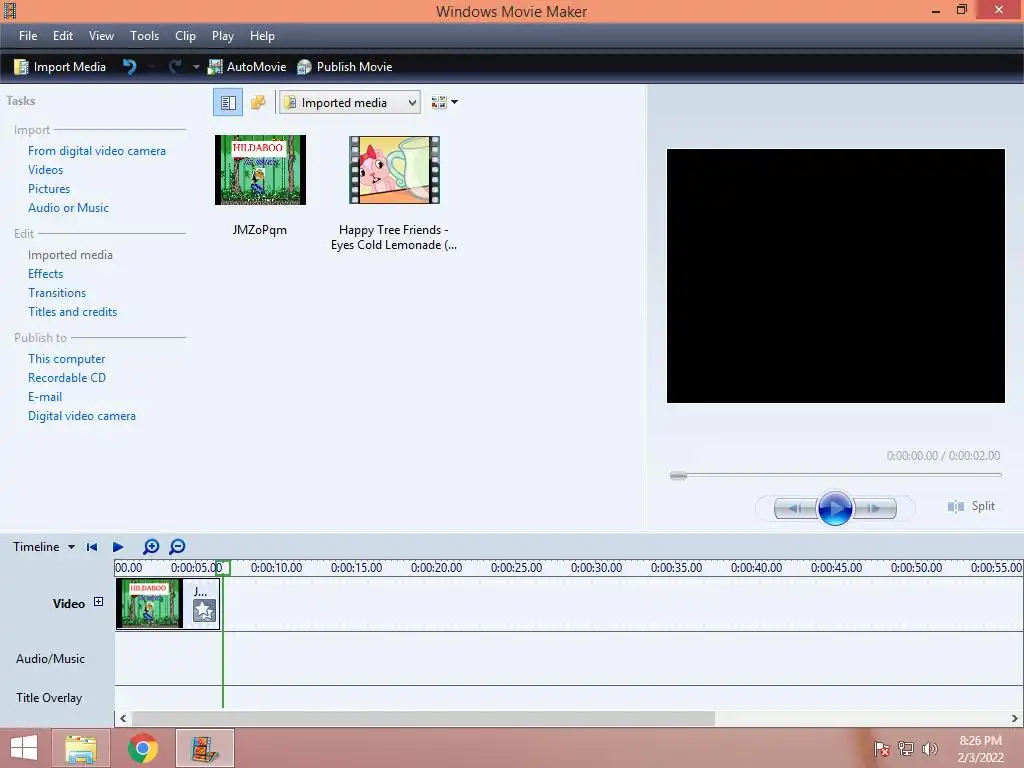Toggle the Tasks pane view icon
1024x768 pixels.
click(228, 103)
